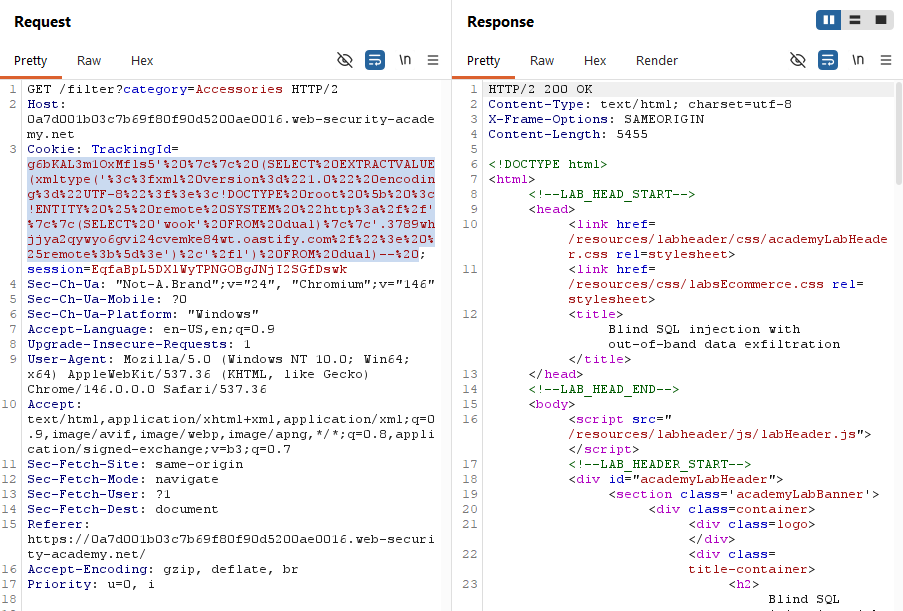This screenshot has width=903, height=611.
Task: Click the Sec-Ch-Ua-Platform header
Action: [x=143, y=314]
